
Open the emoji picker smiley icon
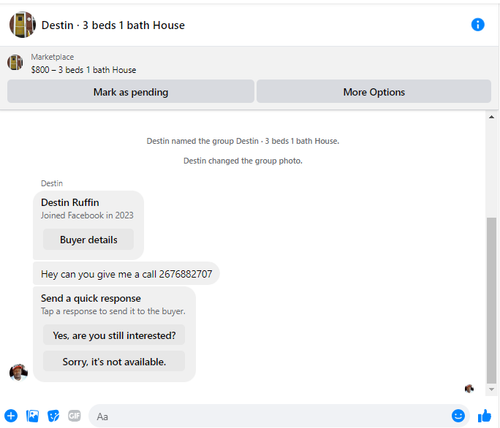click(458, 416)
